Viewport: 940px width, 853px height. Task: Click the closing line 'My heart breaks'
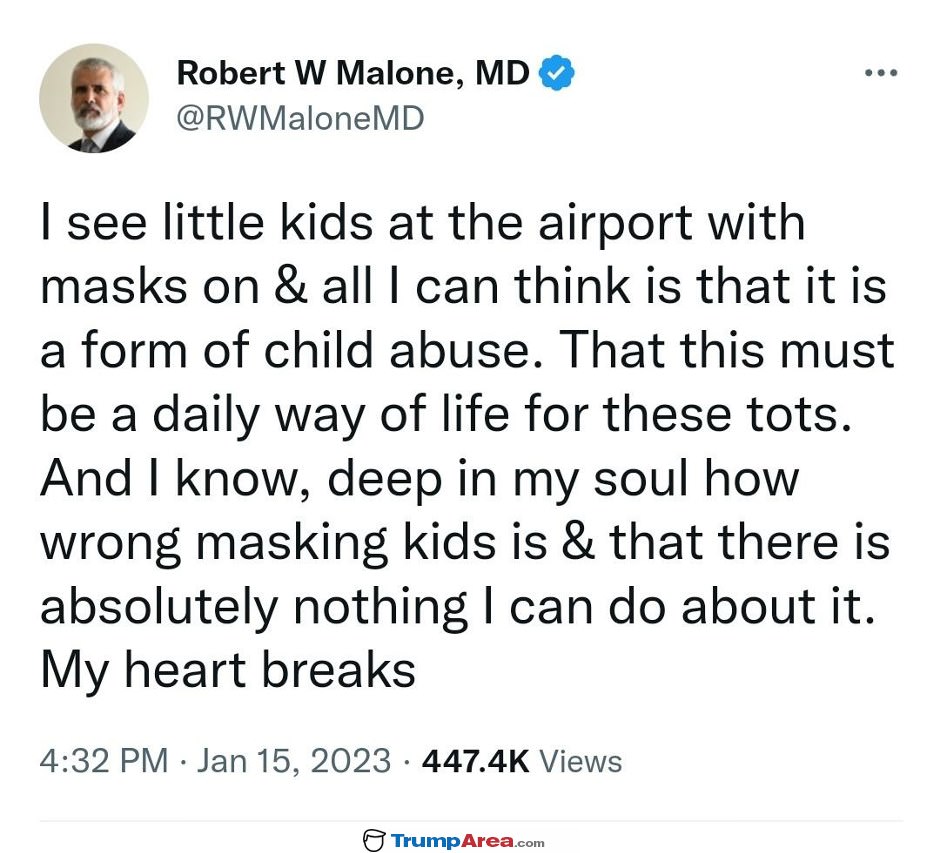click(228, 670)
